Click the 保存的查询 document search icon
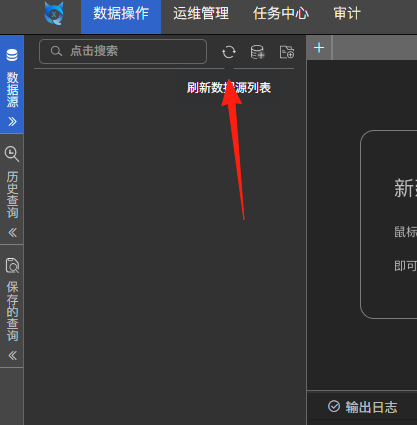 click(x=12, y=265)
